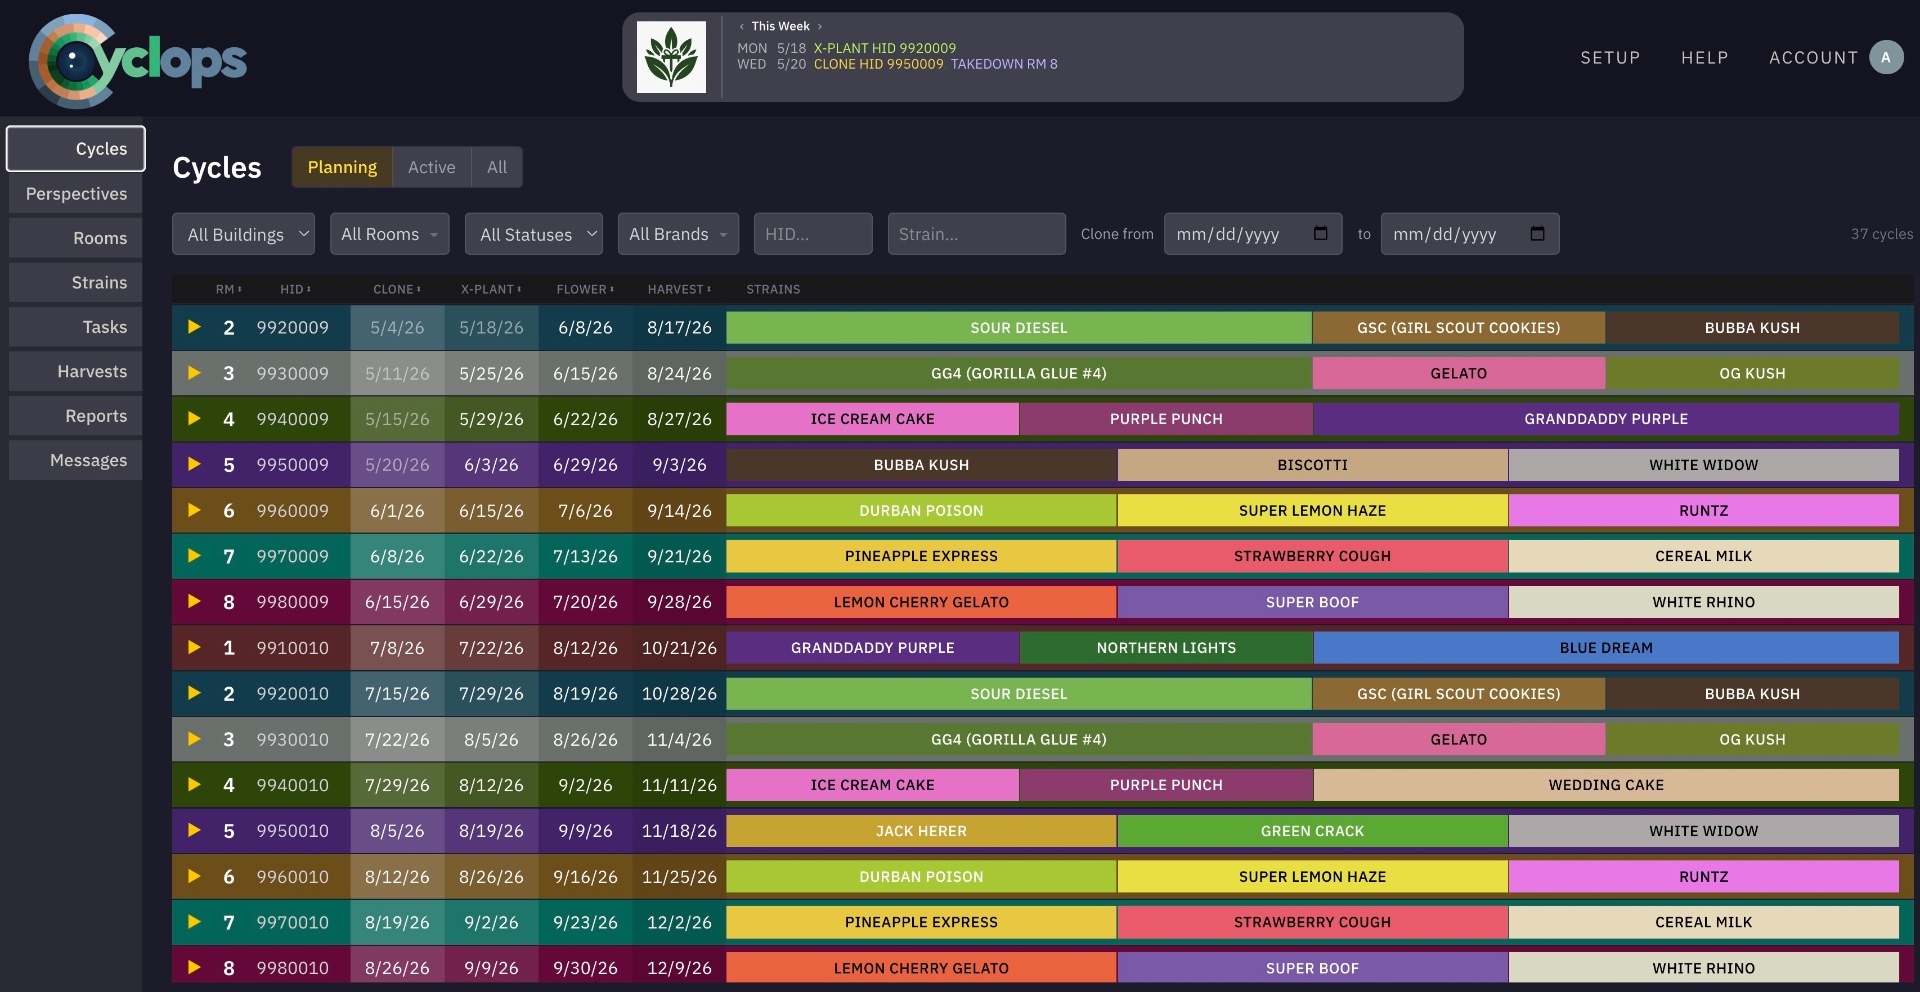Expand row for HID 9980010

pyautogui.click(x=194, y=968)
